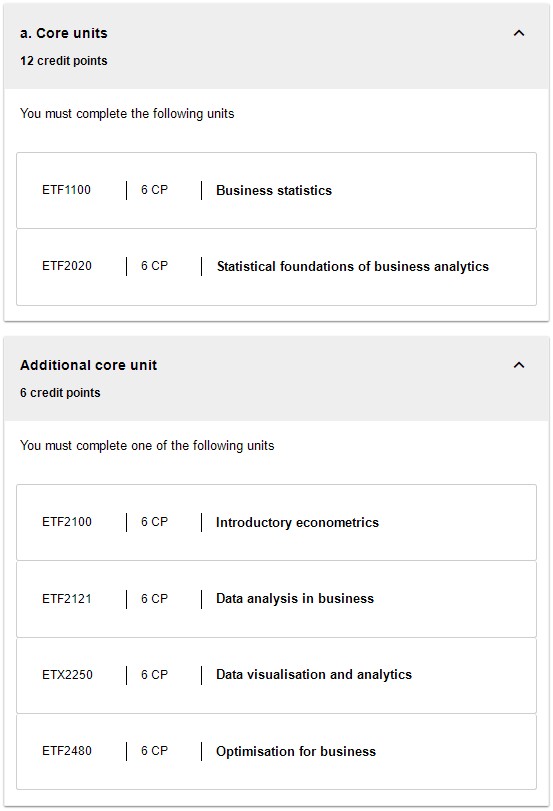
Task: Collapse the Core units section chevron
Action: (519, 33)
